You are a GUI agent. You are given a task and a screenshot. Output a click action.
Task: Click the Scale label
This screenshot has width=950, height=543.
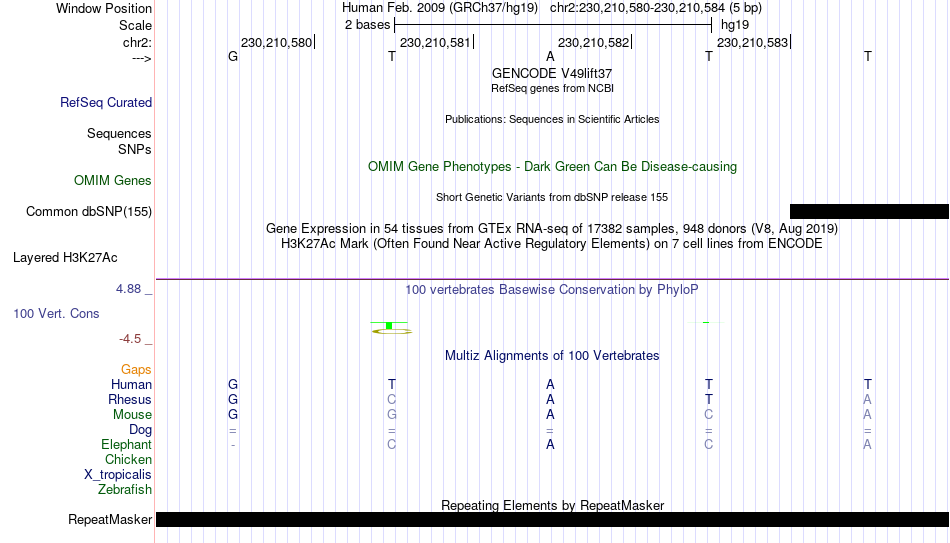coord(135,25)
